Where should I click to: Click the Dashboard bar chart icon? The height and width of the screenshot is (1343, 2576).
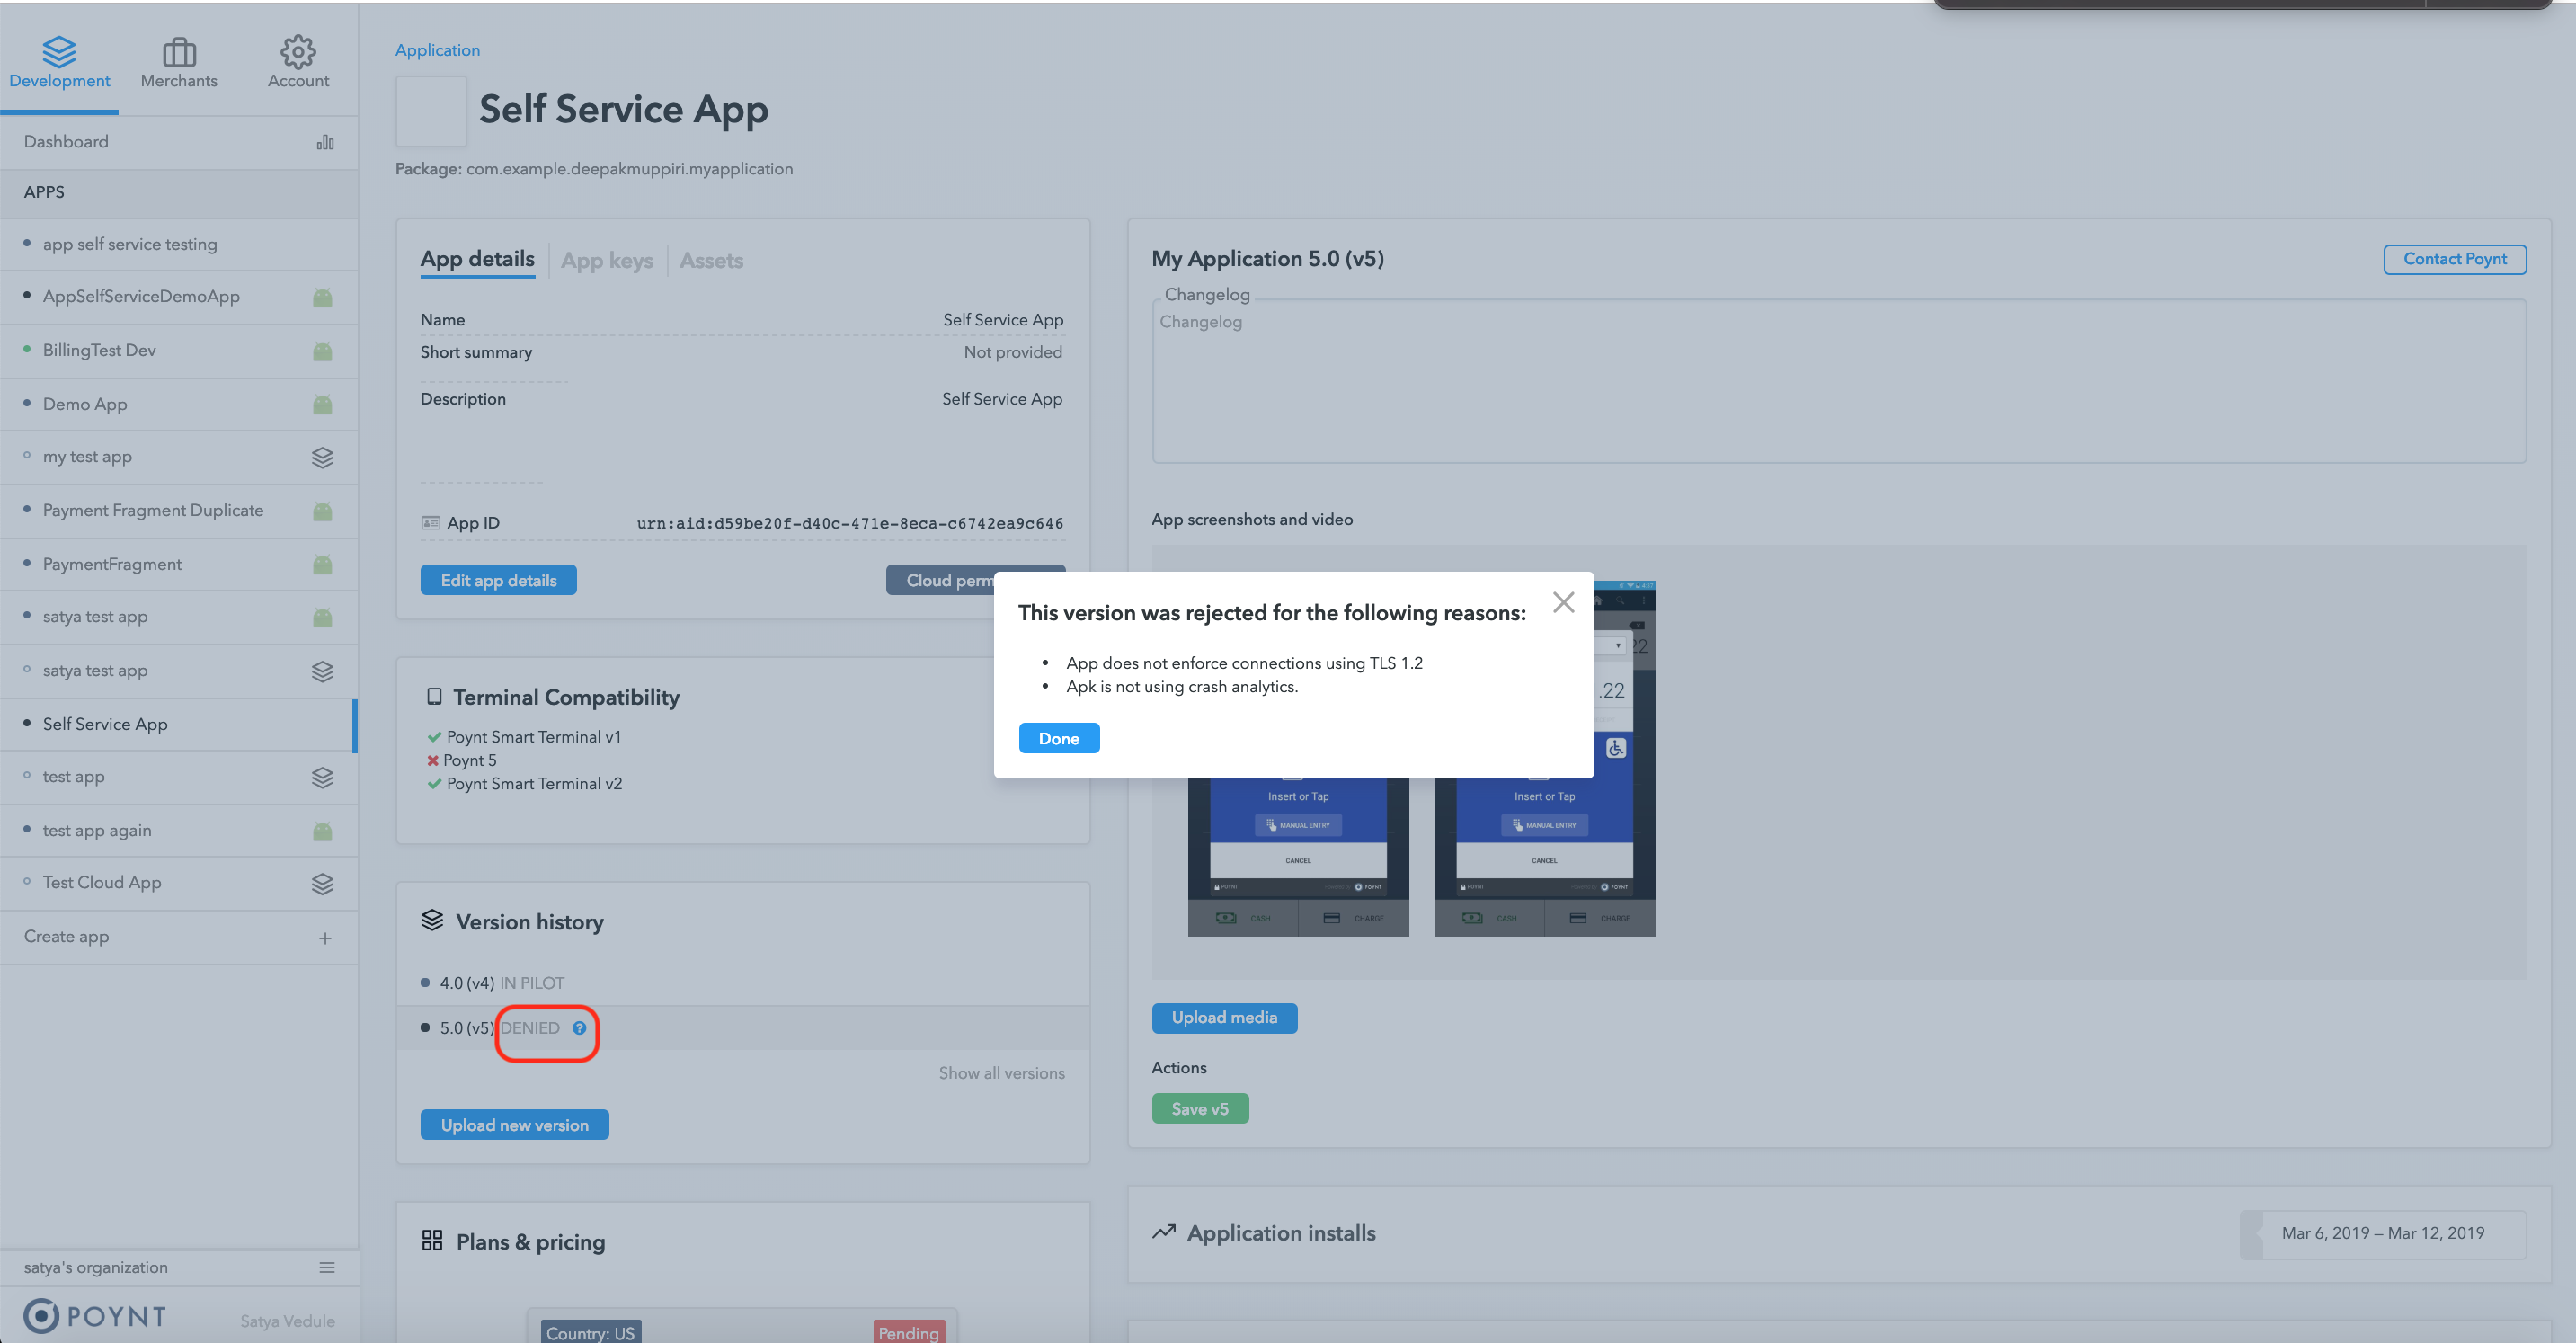325,142
